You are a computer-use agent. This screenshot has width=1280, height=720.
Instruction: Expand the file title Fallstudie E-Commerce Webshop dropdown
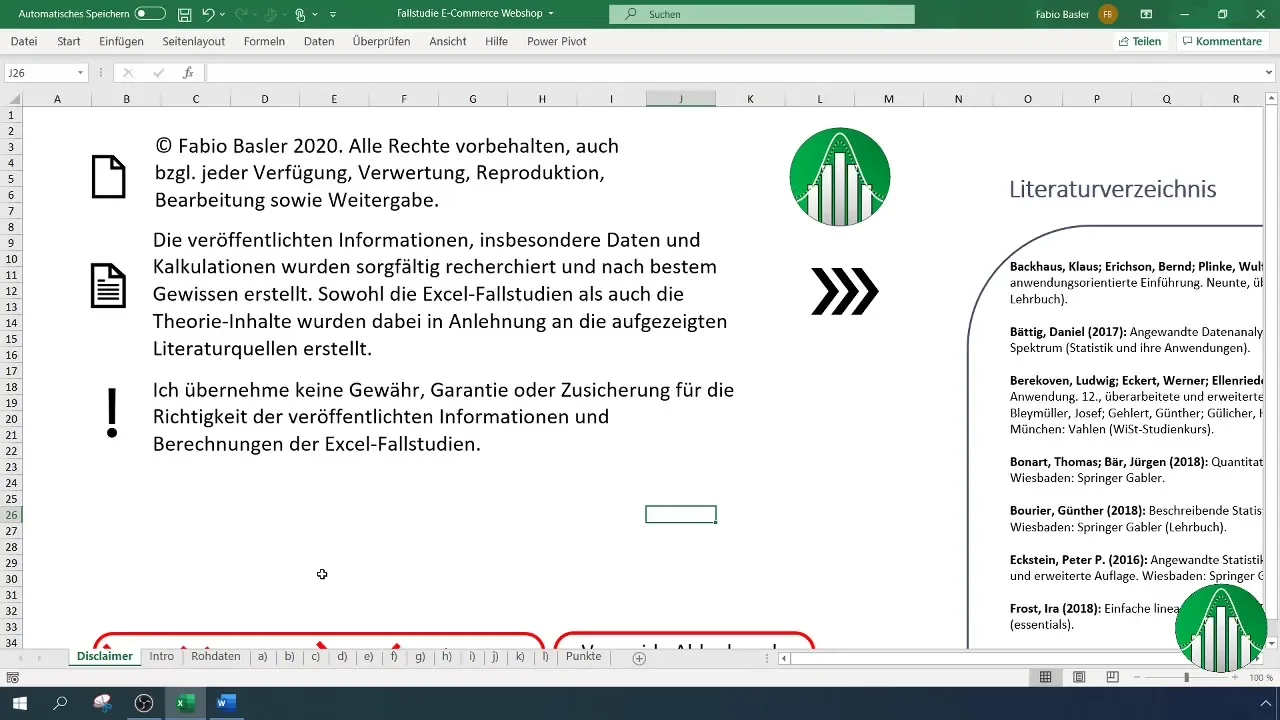[551, 14]
